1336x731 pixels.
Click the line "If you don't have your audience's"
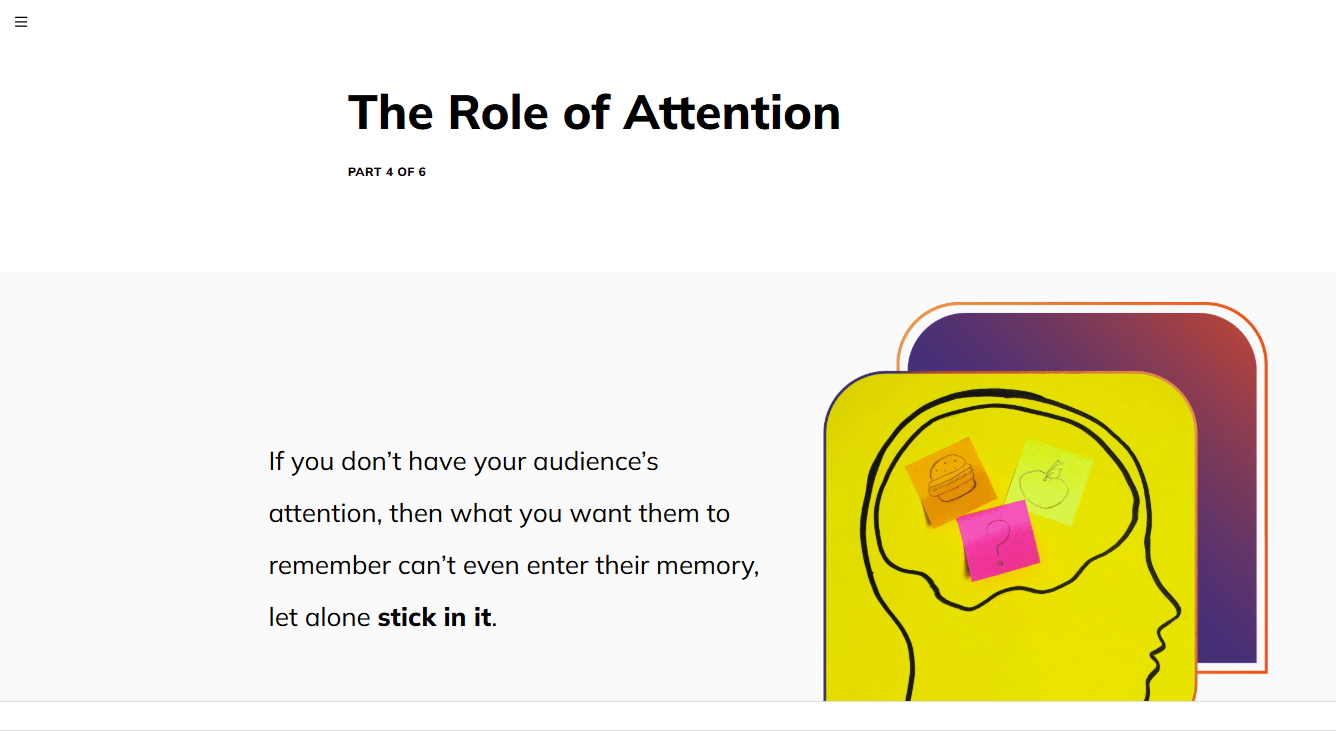tap(464, 462)
